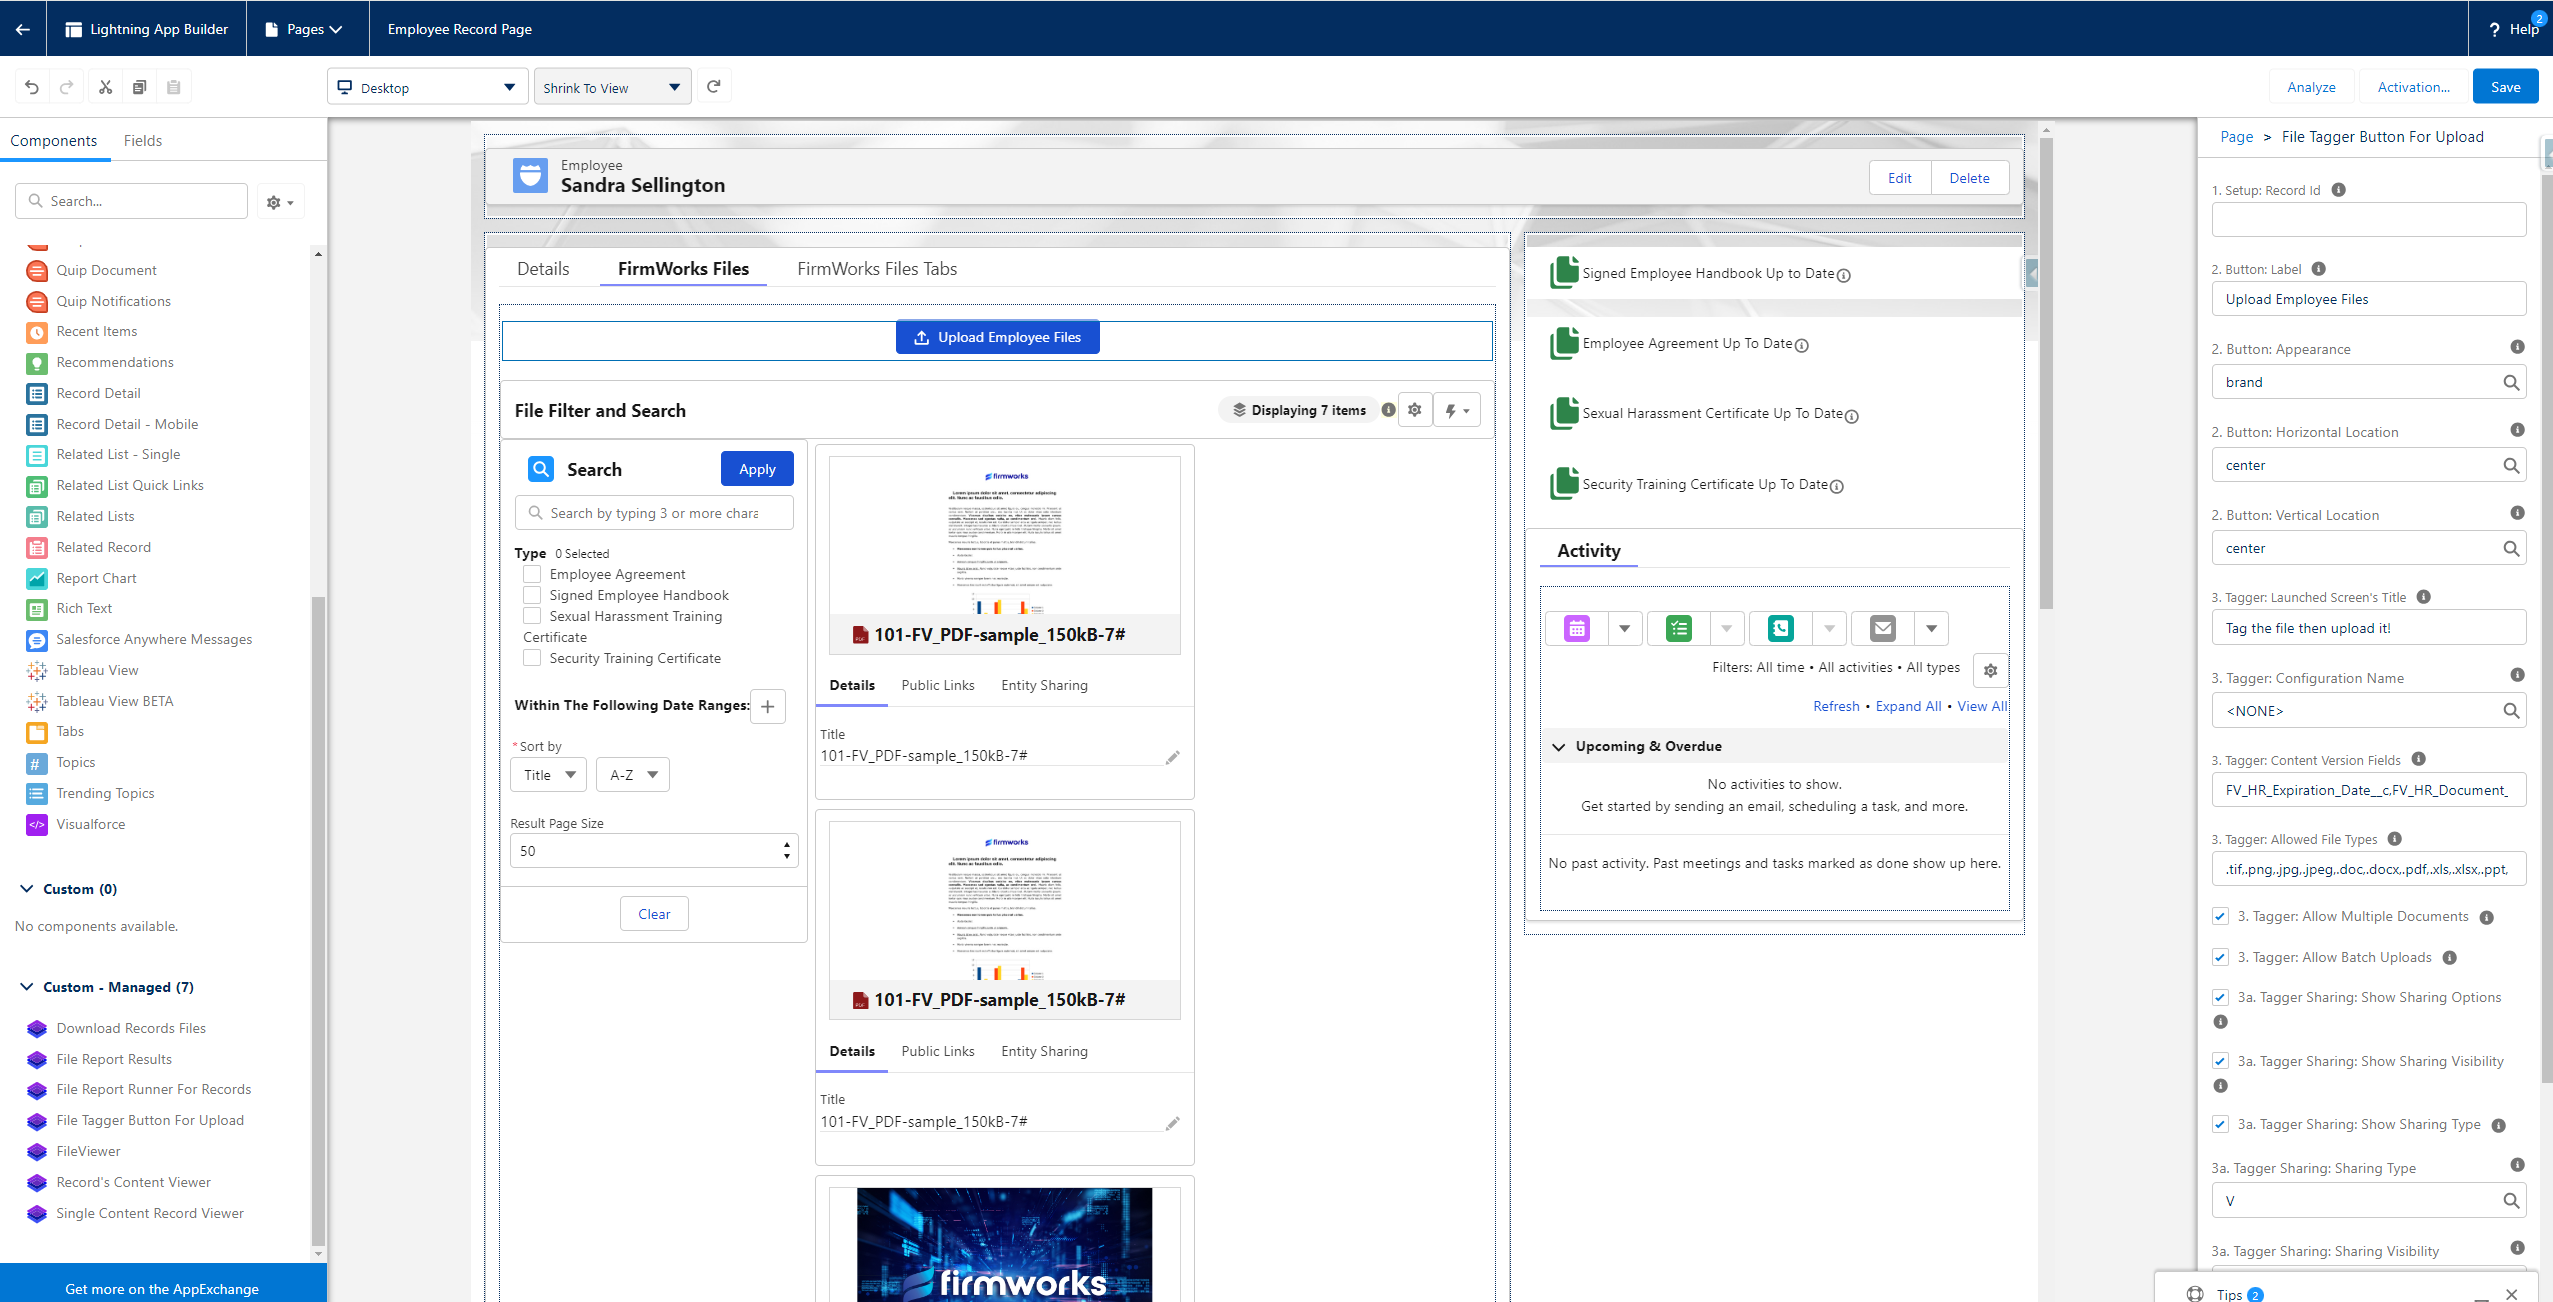Viewport: 2553px width, 1302px height.
Task: Switch to the Fields tab
Action: (142, 141)
